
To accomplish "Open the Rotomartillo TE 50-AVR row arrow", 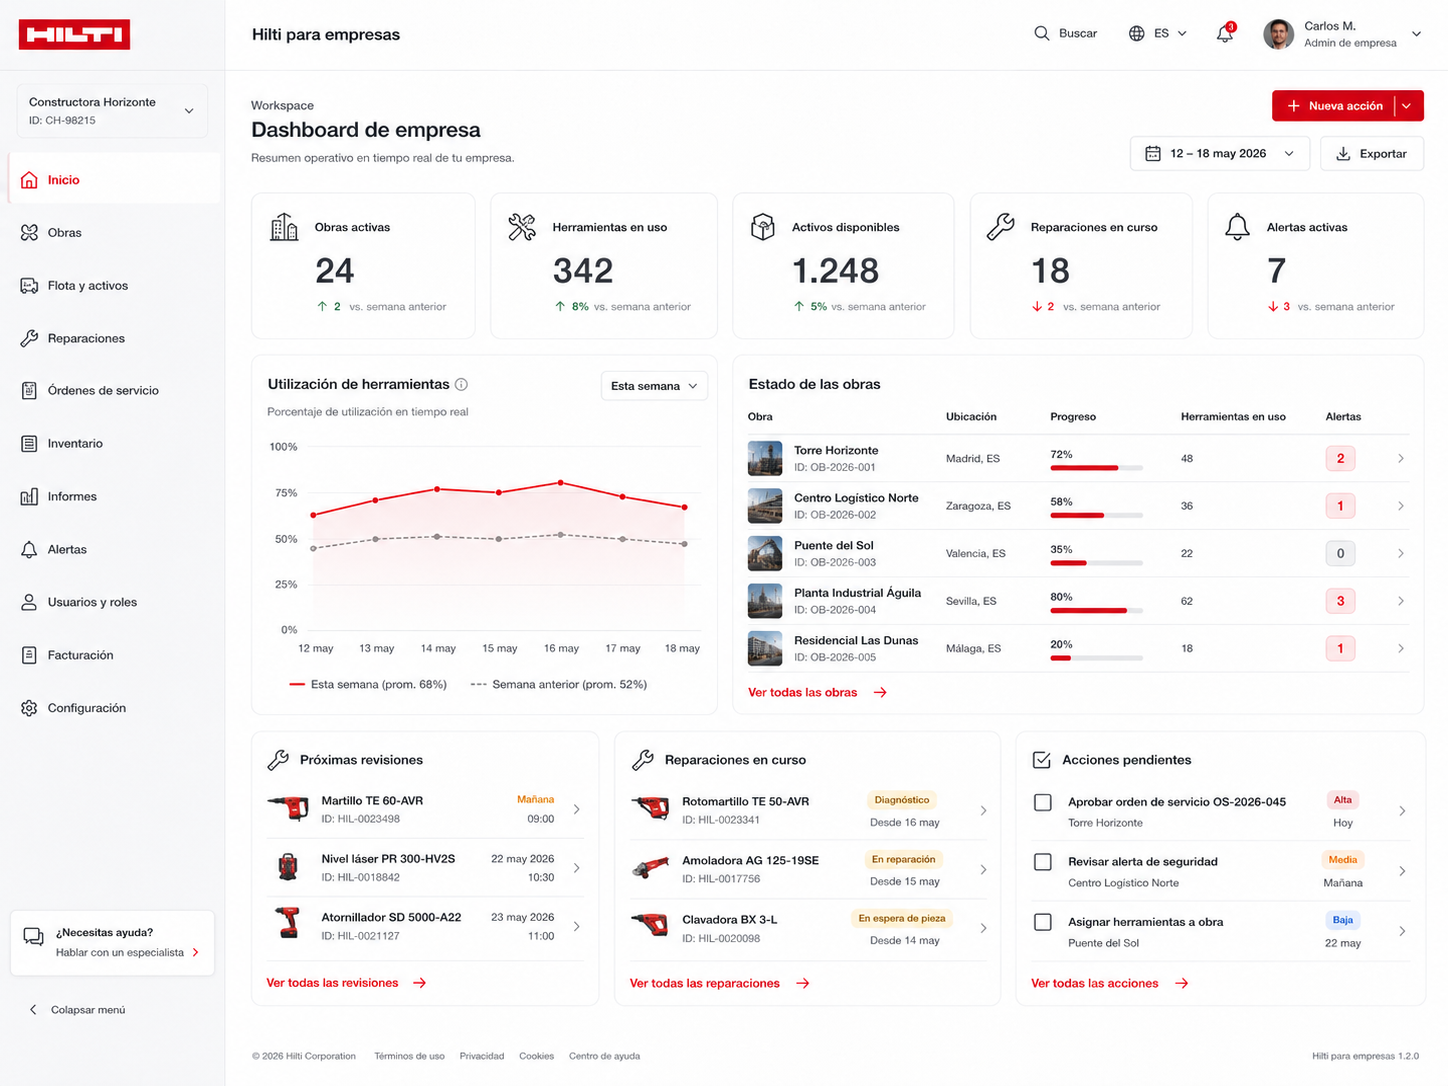I will [x=984, y=811].
